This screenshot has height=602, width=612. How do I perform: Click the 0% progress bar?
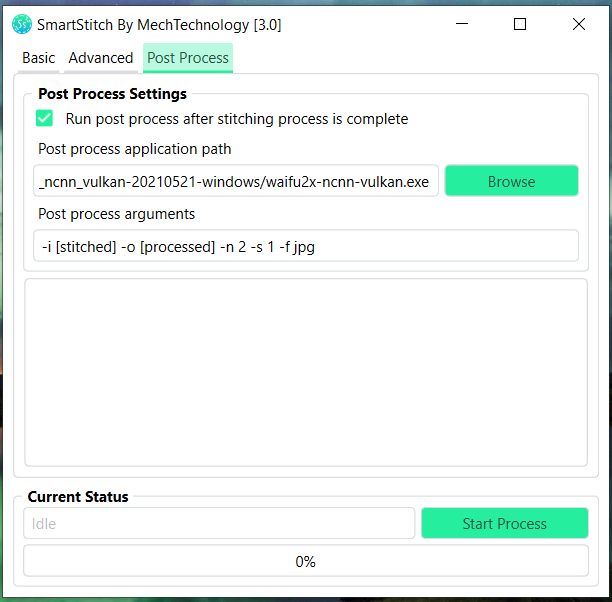coord(306,561)
